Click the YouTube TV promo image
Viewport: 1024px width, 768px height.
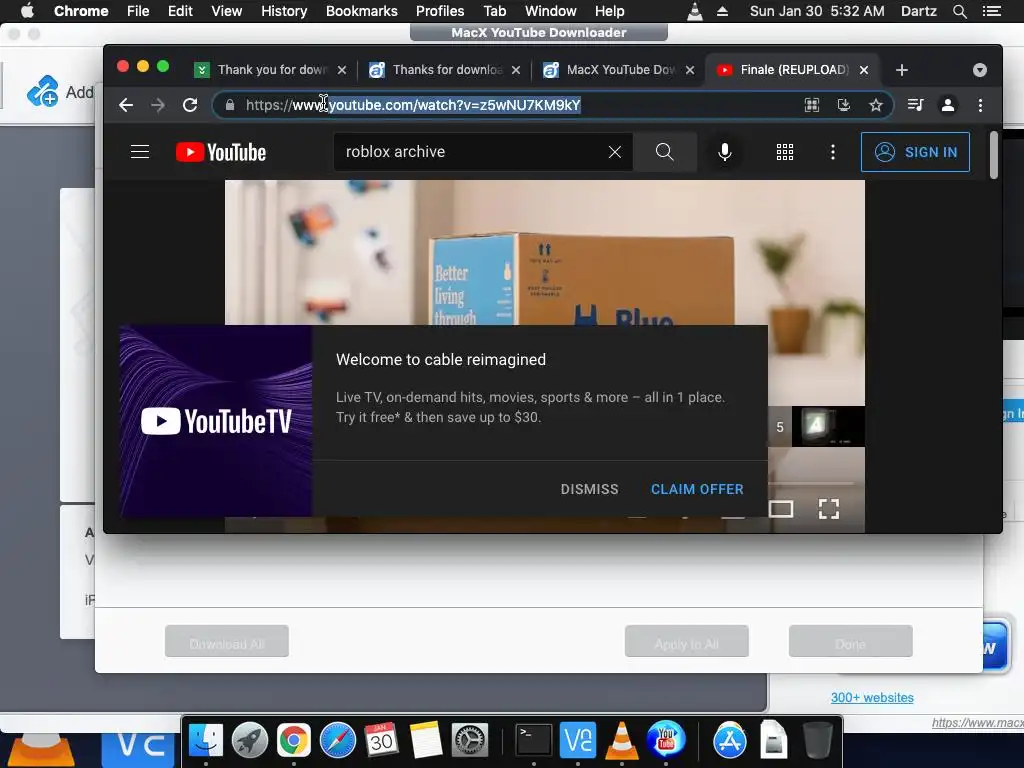pyautogui.click(x=216, y=421)
